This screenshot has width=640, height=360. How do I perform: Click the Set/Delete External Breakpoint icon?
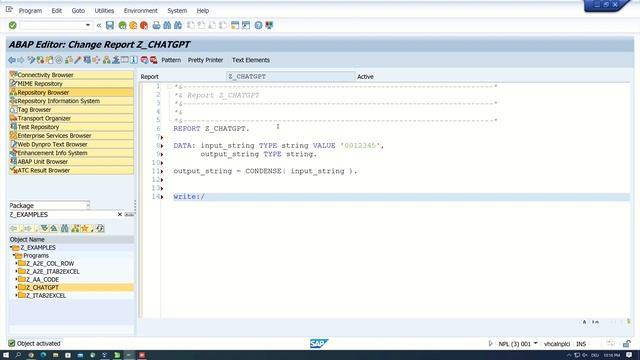coord(153,60)
